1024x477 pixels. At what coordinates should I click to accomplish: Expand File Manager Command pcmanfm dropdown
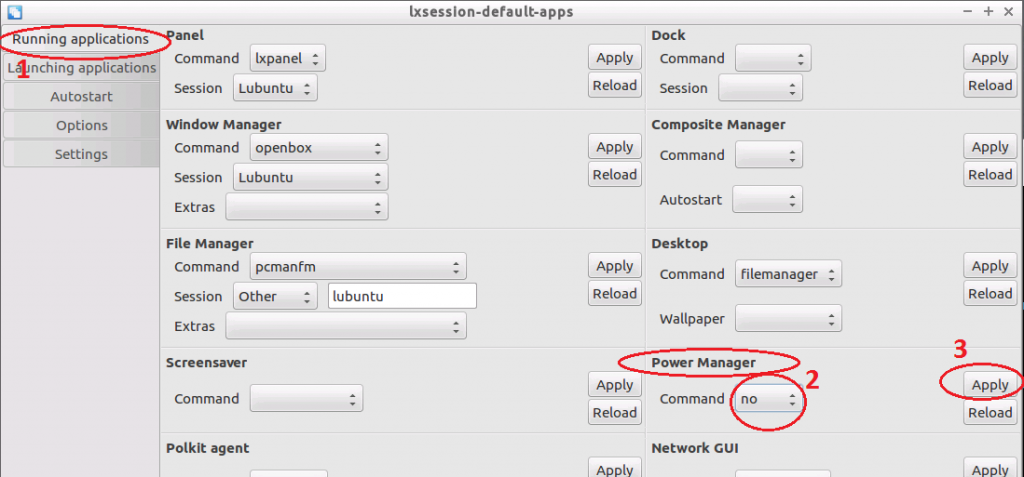[358, 267]
